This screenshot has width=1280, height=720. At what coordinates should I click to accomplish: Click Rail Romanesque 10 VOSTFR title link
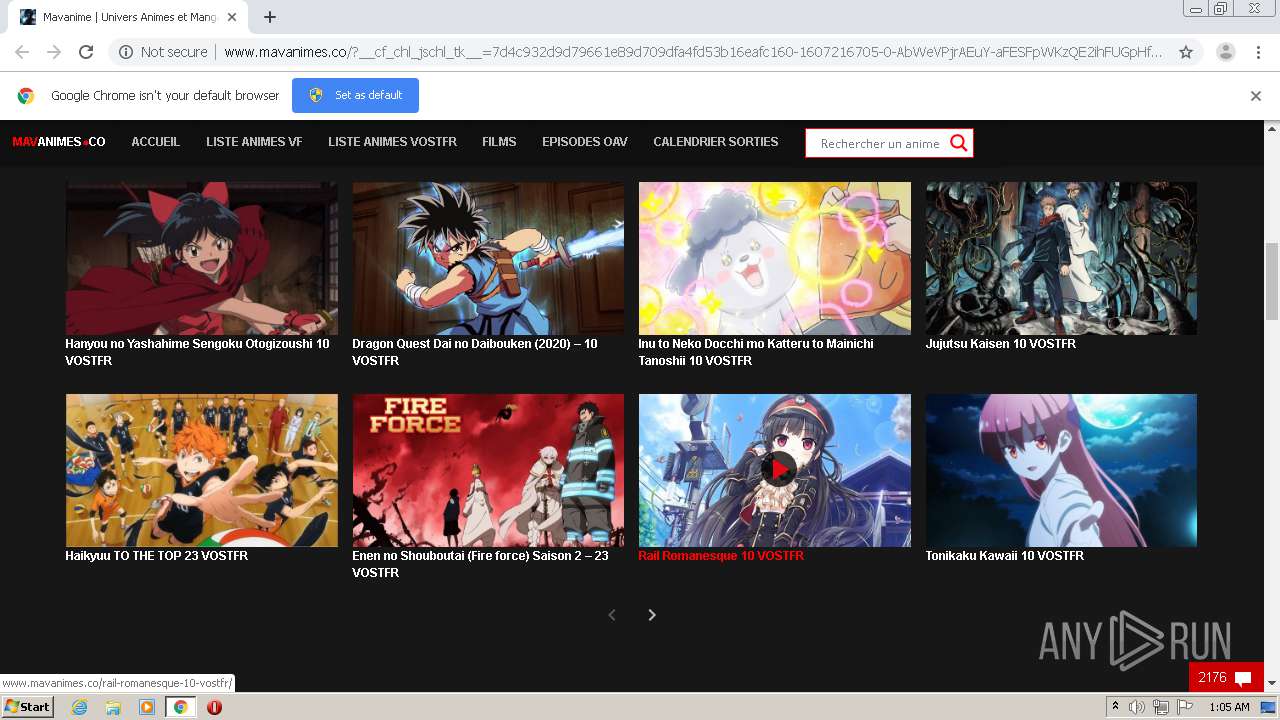tap(721, 556)
